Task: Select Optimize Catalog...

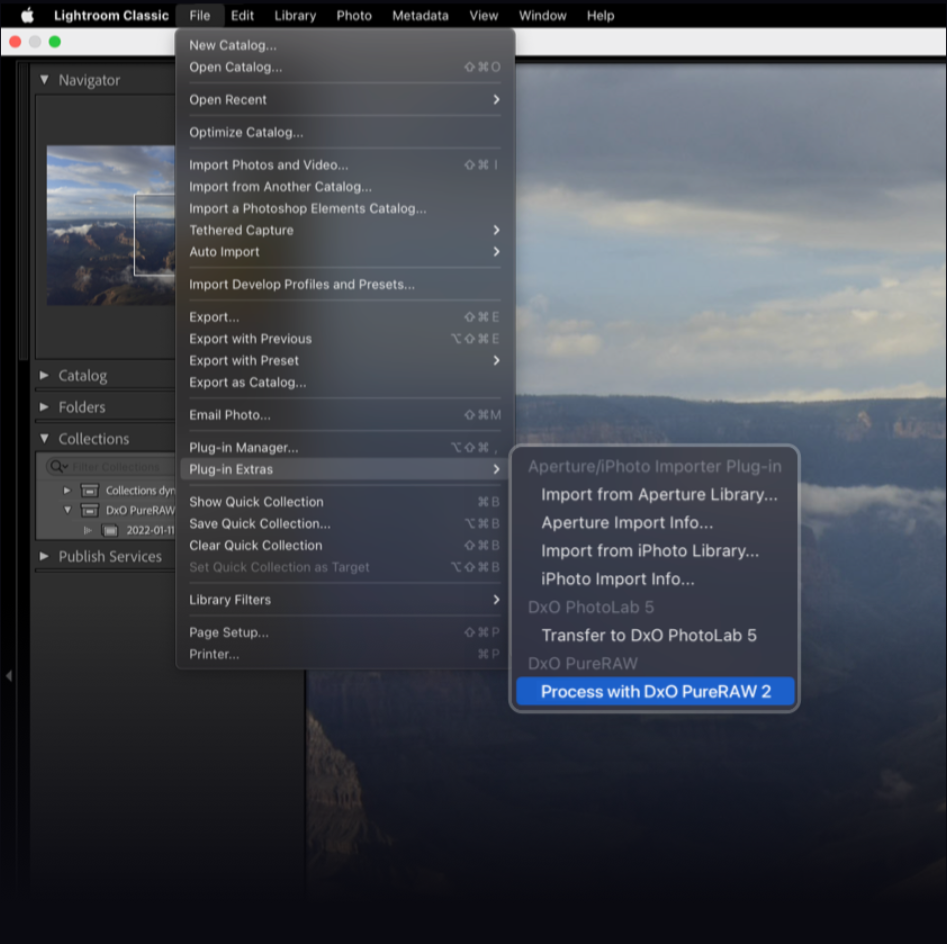Action: (x=345, y=132)
